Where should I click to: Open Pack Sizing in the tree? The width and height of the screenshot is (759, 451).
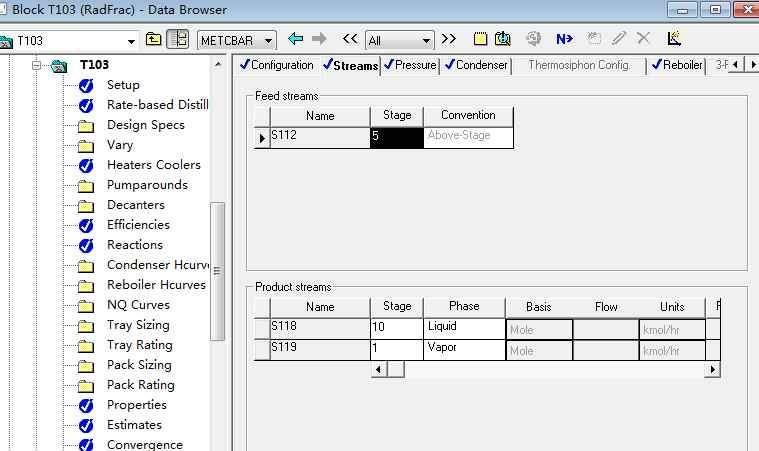click(139, 365)
